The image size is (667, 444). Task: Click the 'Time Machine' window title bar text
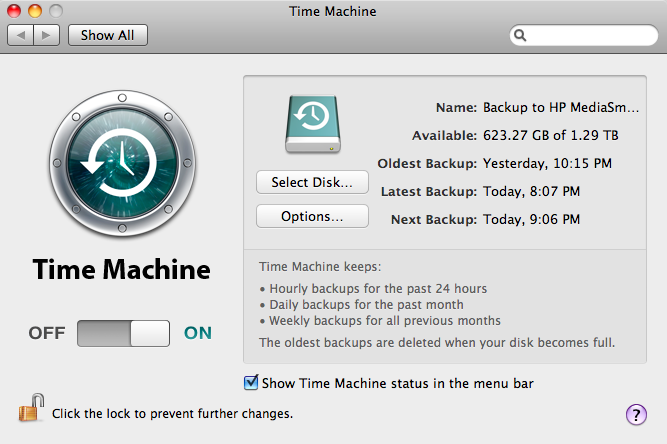click(x=333, y=11)
